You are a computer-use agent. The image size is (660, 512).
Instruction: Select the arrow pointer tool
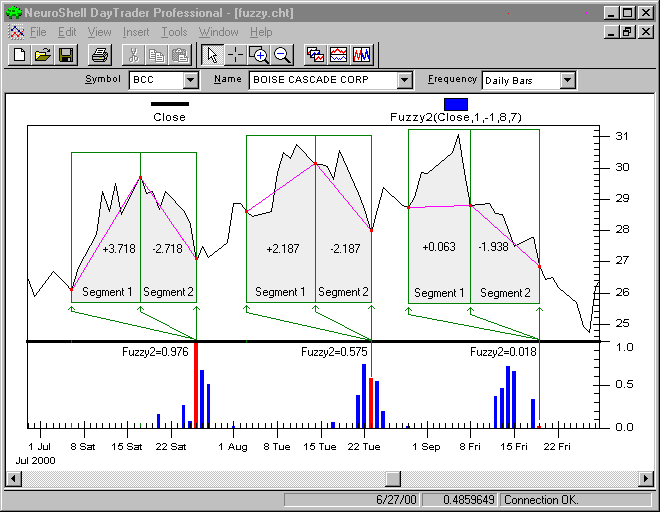[210, 55]
